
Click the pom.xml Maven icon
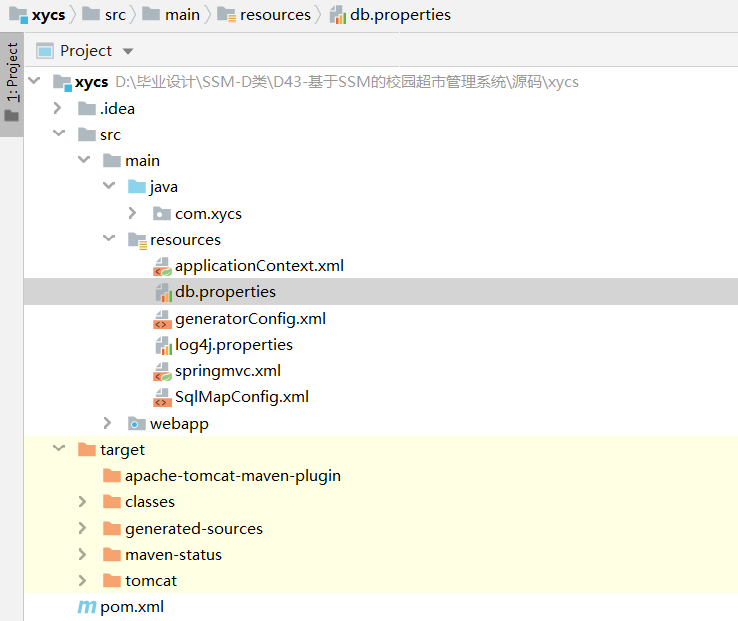pyautogui.click(x=87, y=607)
